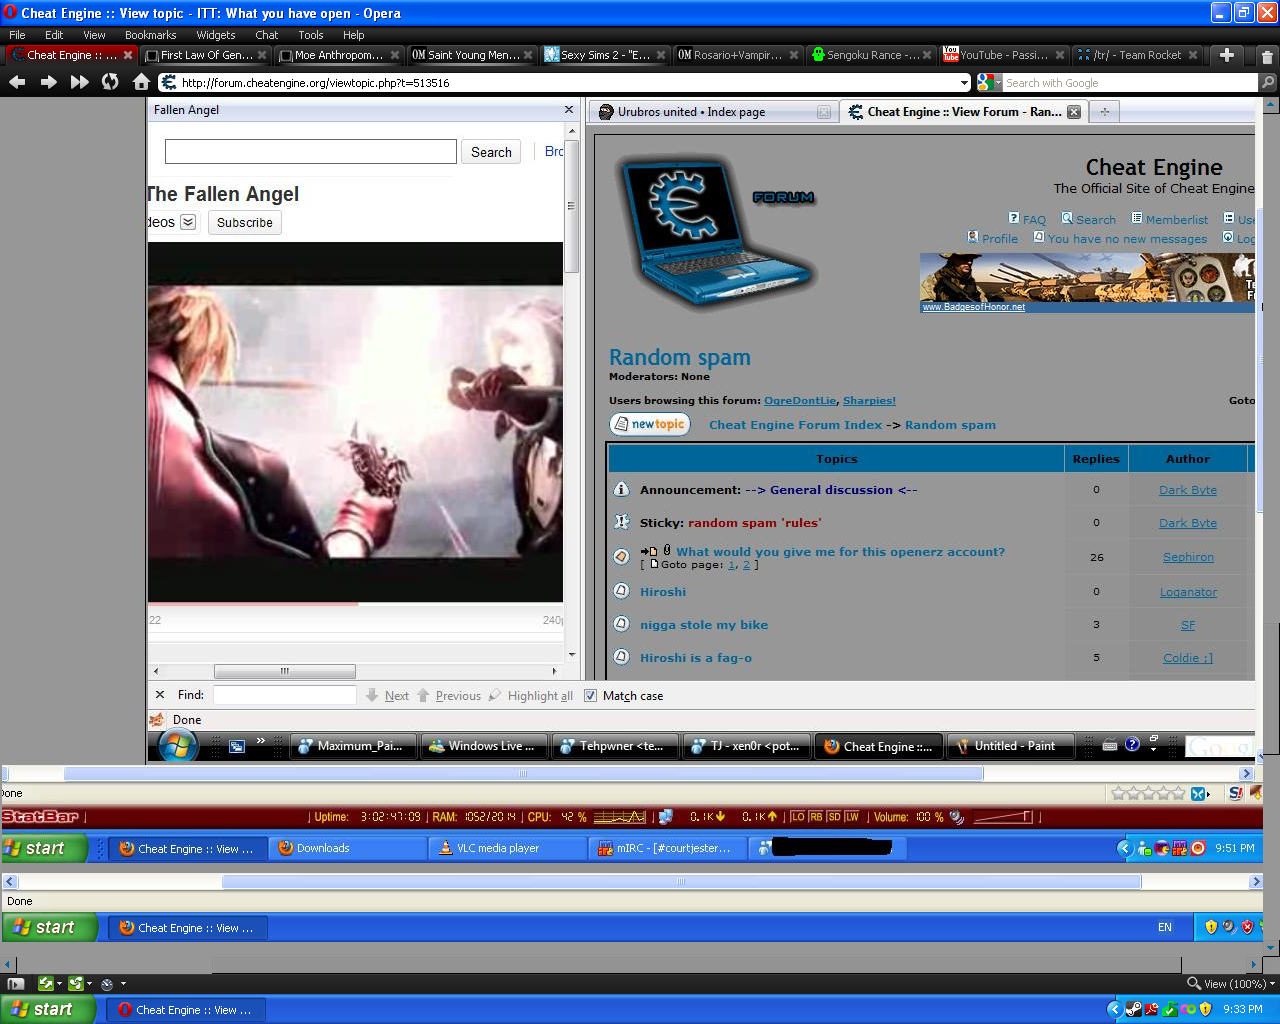The image size is (1280, 1024).
Task: Click Opera's Forward arrow button
Action: tap(48, 82)
